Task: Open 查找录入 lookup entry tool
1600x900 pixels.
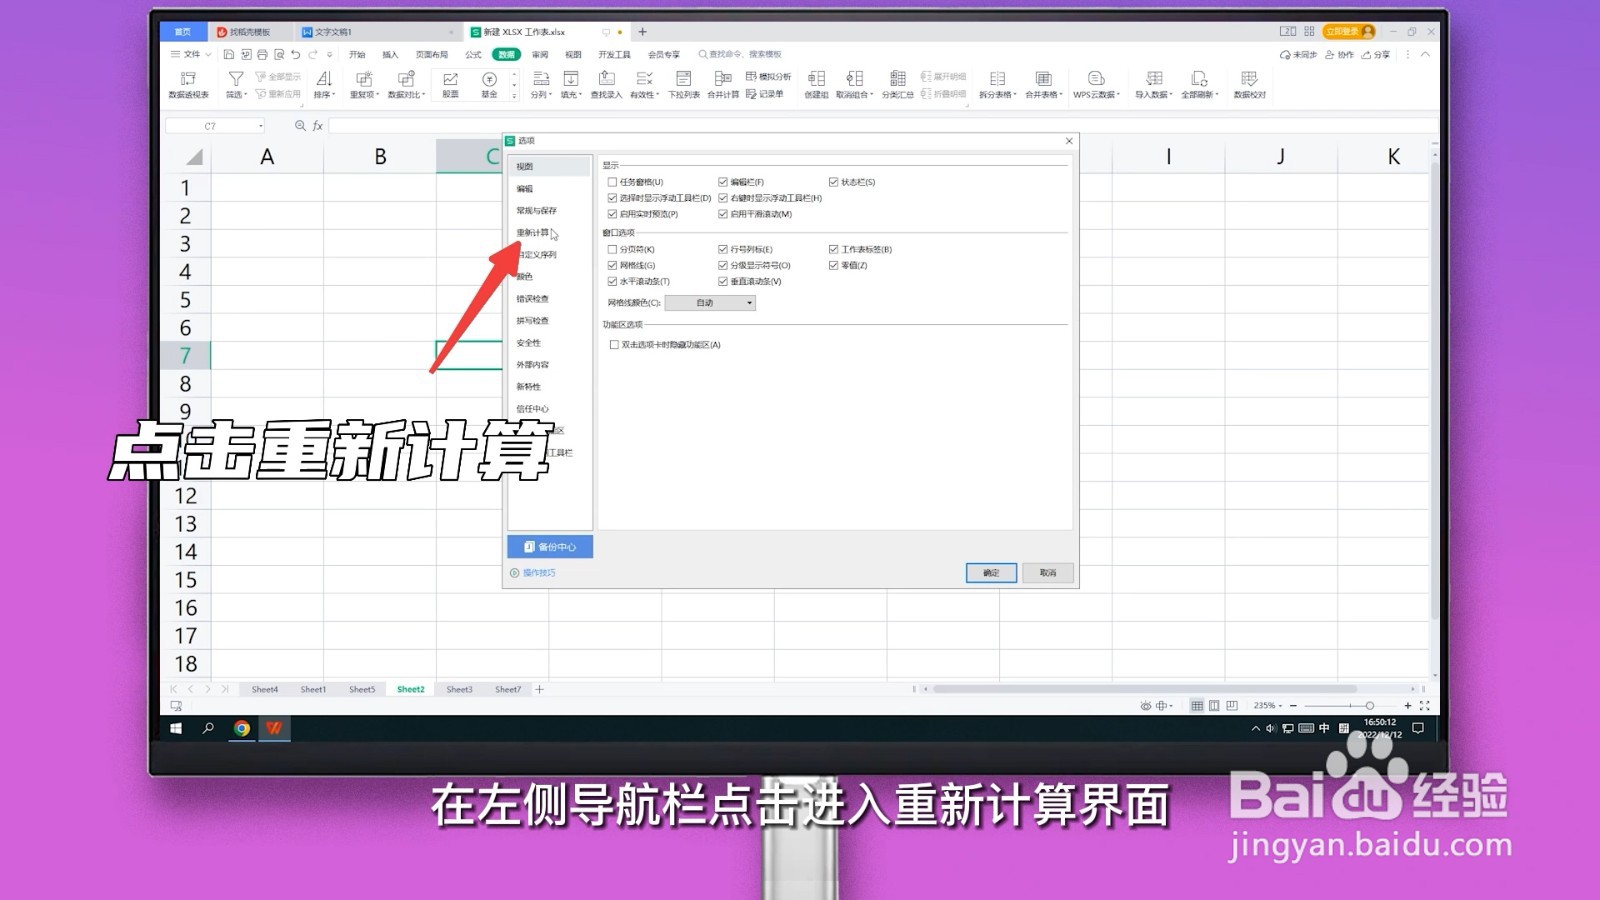Action: 606,85
